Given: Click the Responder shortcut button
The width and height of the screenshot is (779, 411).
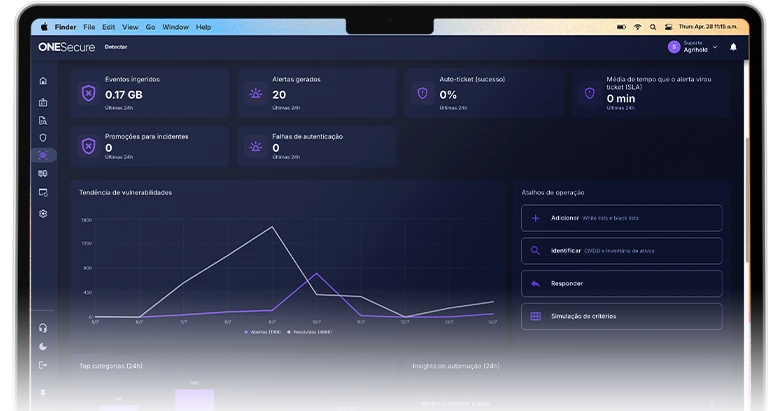Looking at the screenshot, I should 622,284.
